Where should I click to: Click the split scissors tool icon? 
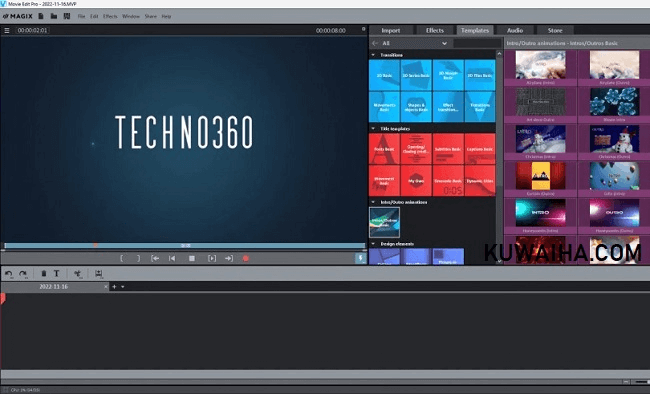(x=78, y=274)
